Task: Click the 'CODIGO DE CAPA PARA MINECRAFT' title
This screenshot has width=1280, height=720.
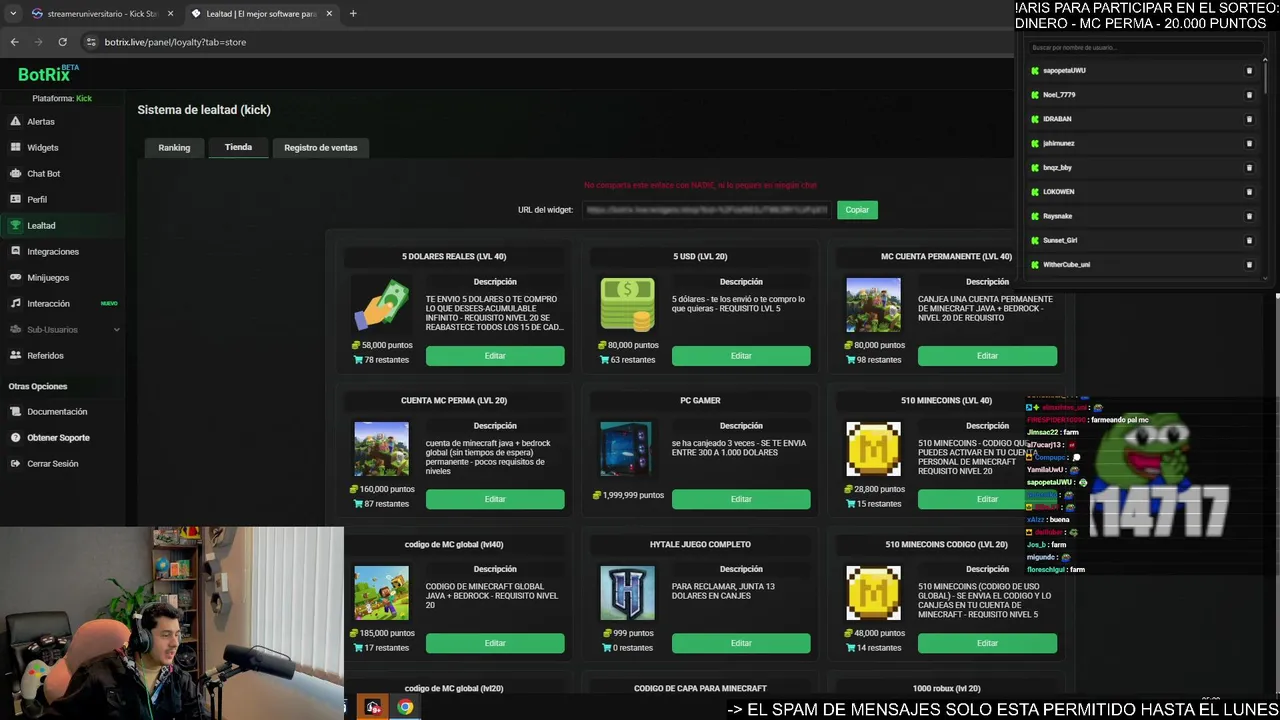Action: tap(700, 688)
